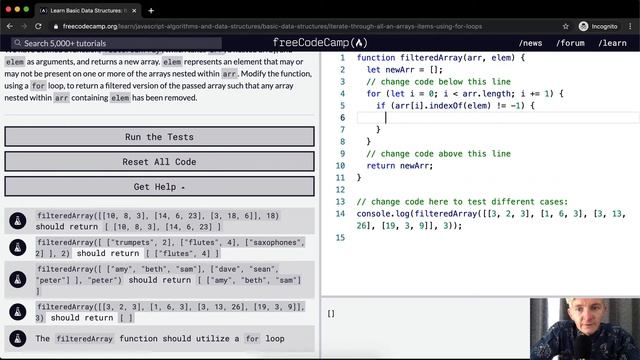Click the lock icon in the address bar
This screenshot has width=640, height=360.
56,26
